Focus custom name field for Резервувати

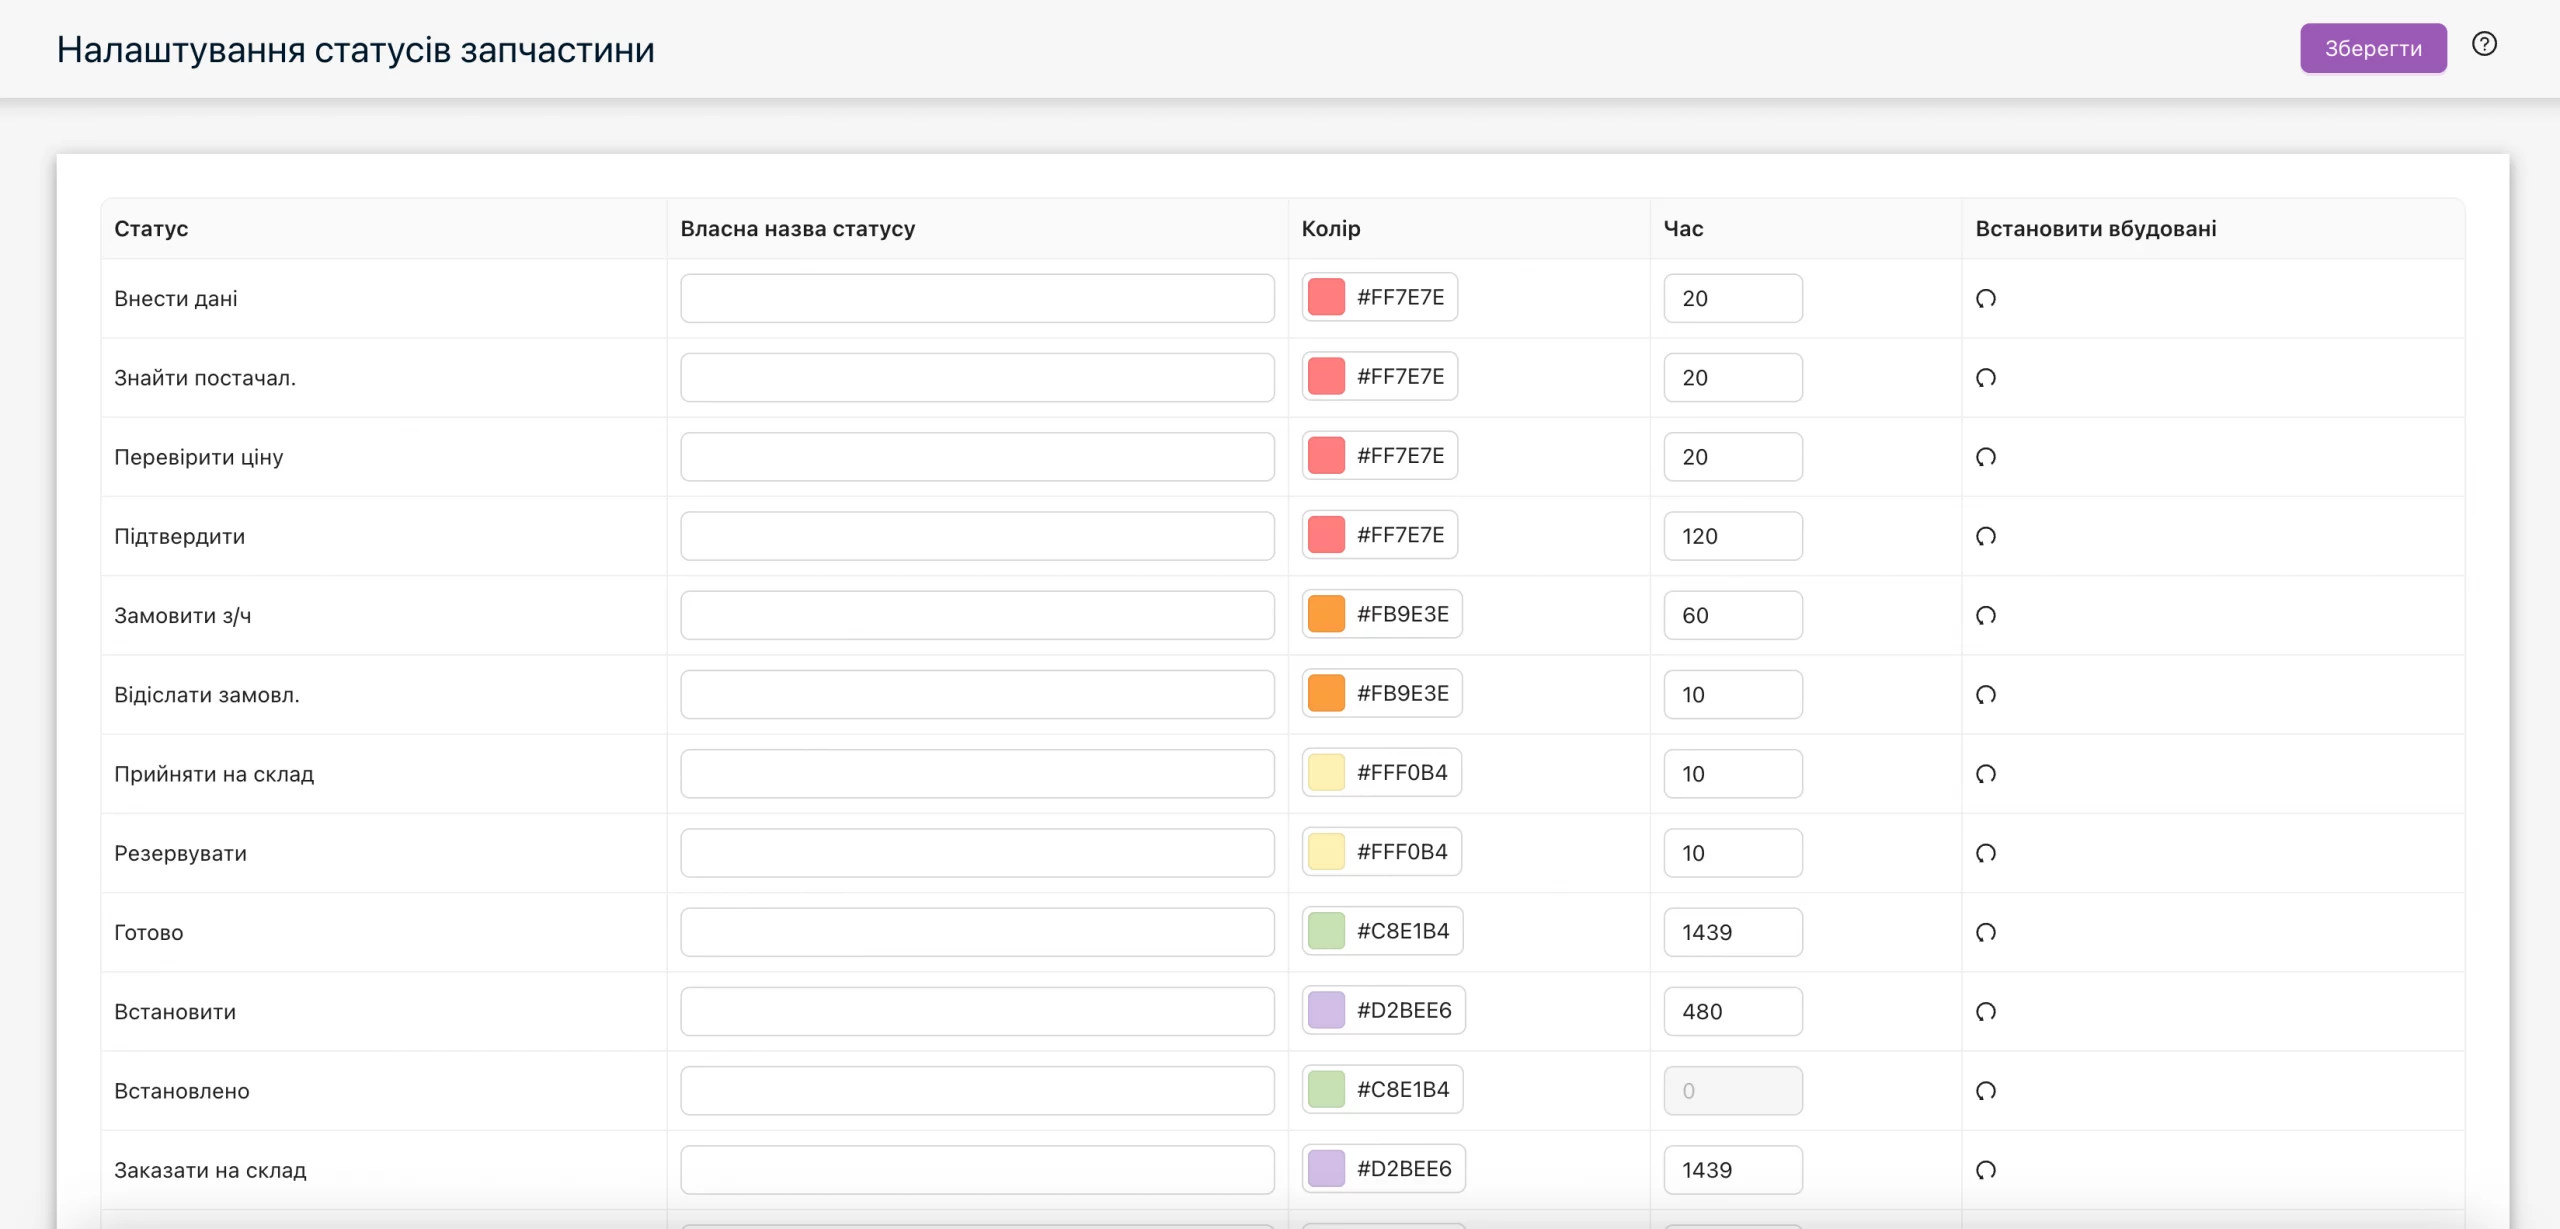[977, 853]
